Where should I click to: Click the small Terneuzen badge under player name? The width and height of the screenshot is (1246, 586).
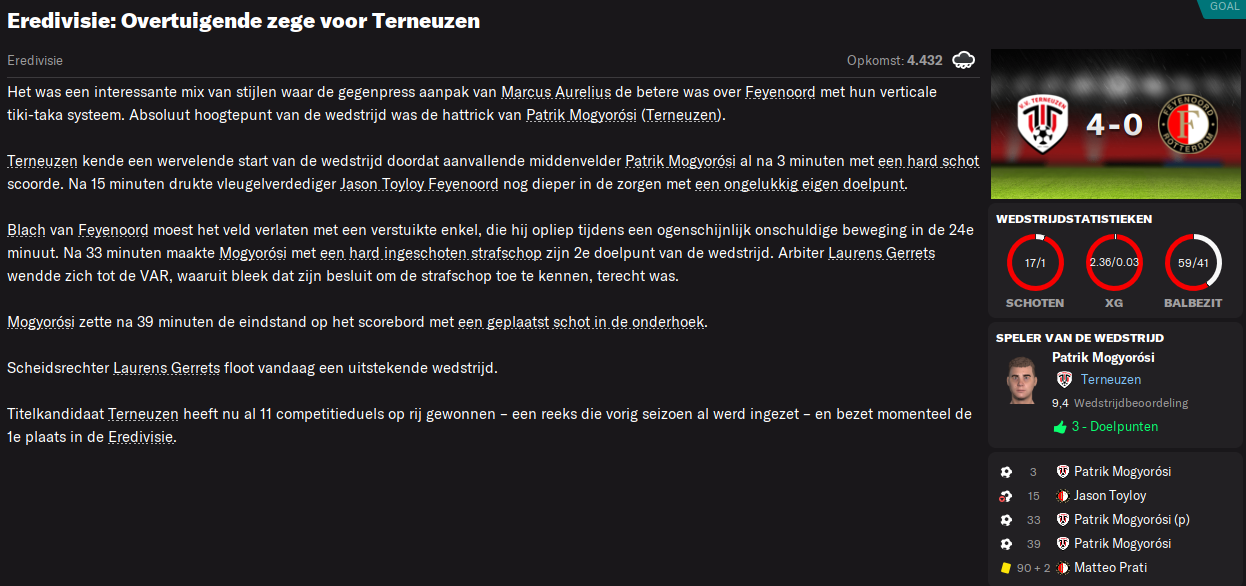[1064, 380]
